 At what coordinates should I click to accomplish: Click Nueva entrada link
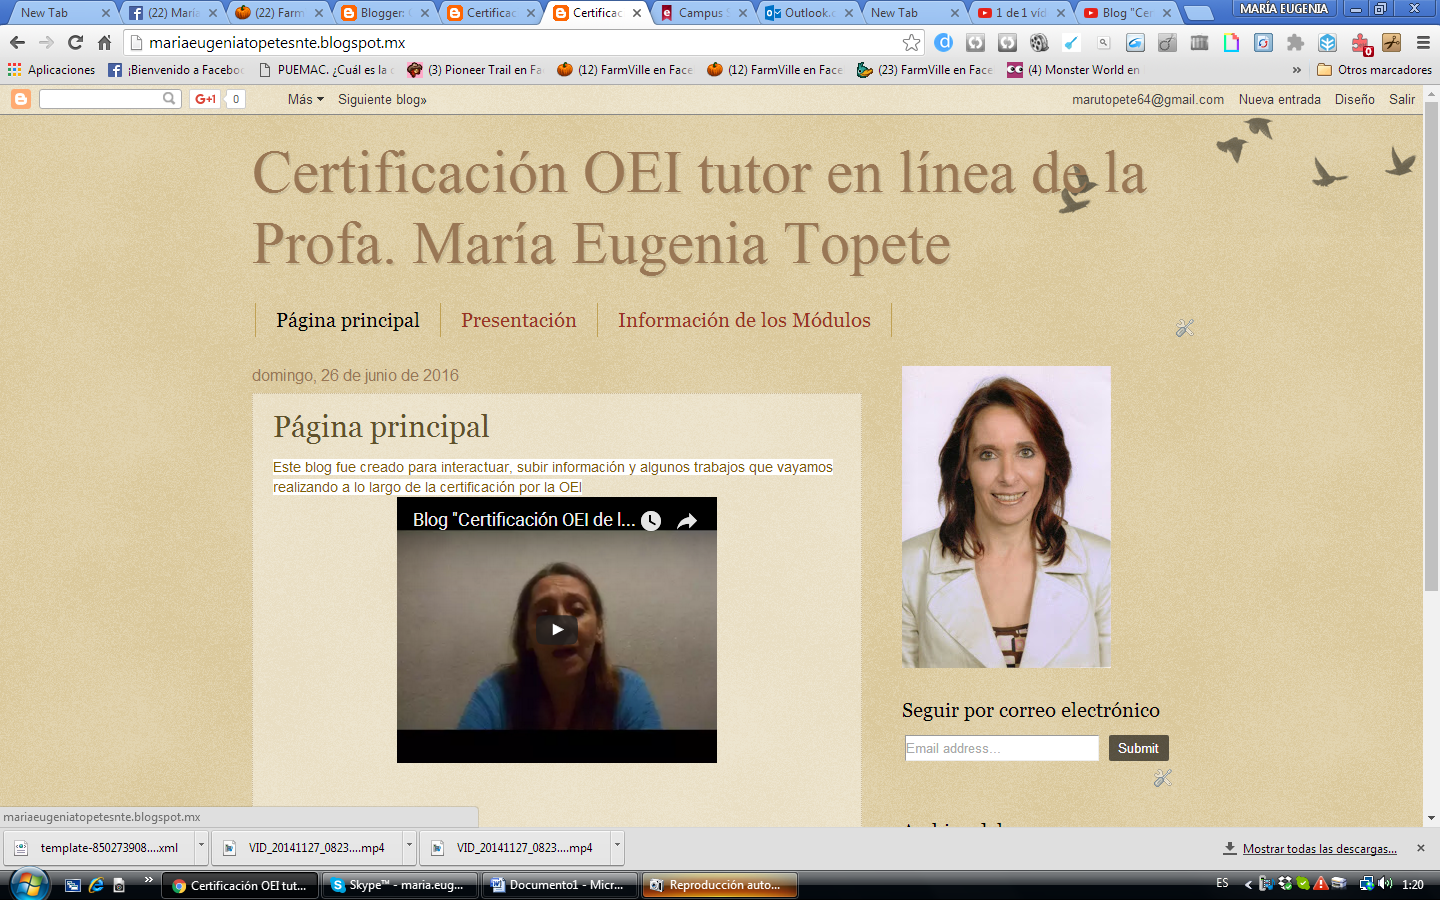1279,99
